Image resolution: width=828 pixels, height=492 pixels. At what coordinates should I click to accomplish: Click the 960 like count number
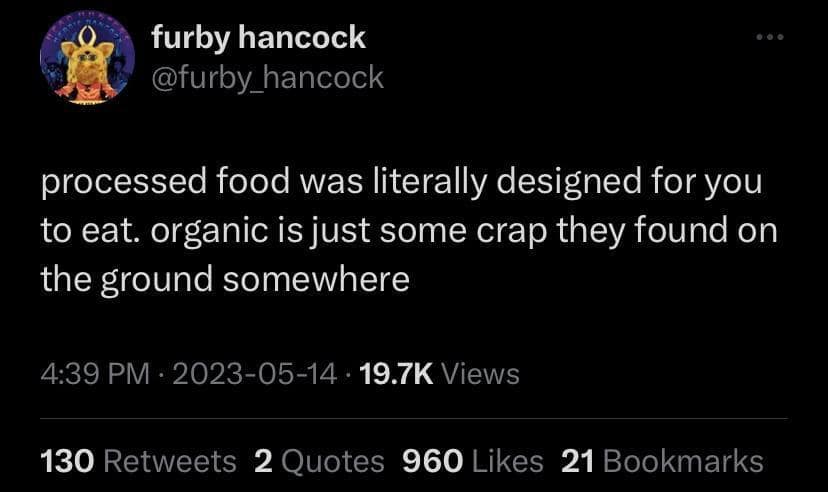(x=432, y=461)
